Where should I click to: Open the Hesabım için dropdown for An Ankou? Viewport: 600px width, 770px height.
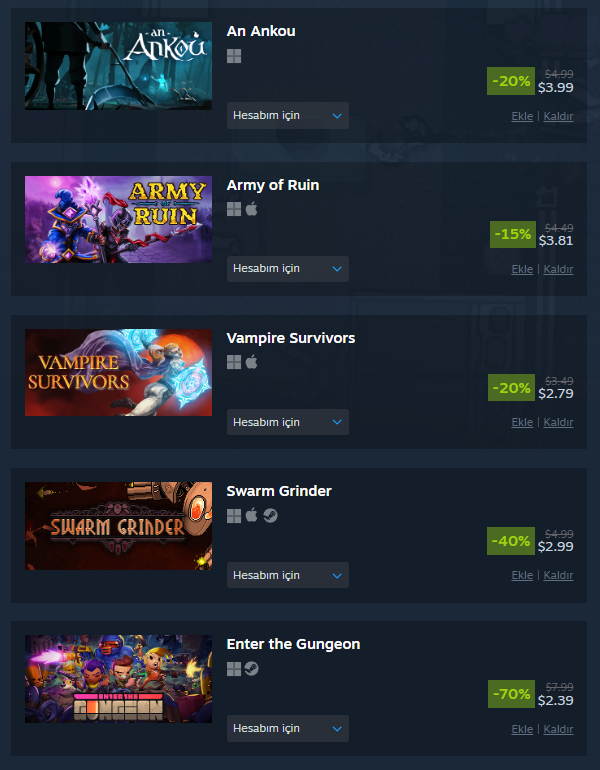click(288, 115)
